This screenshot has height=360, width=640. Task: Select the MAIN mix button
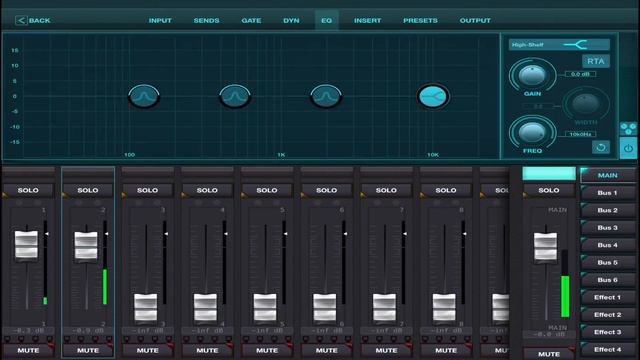pyautogui.click(x=608, y=175)
